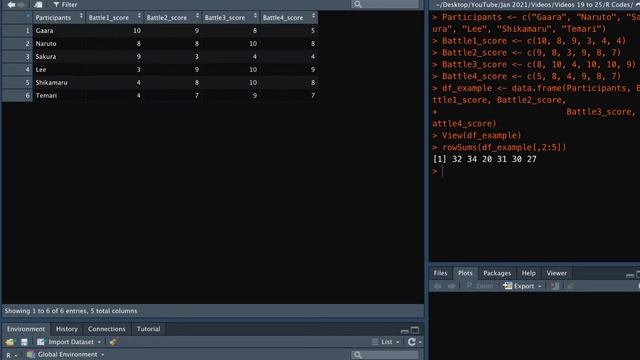Switch to the Viewer tab

[556, 273]
